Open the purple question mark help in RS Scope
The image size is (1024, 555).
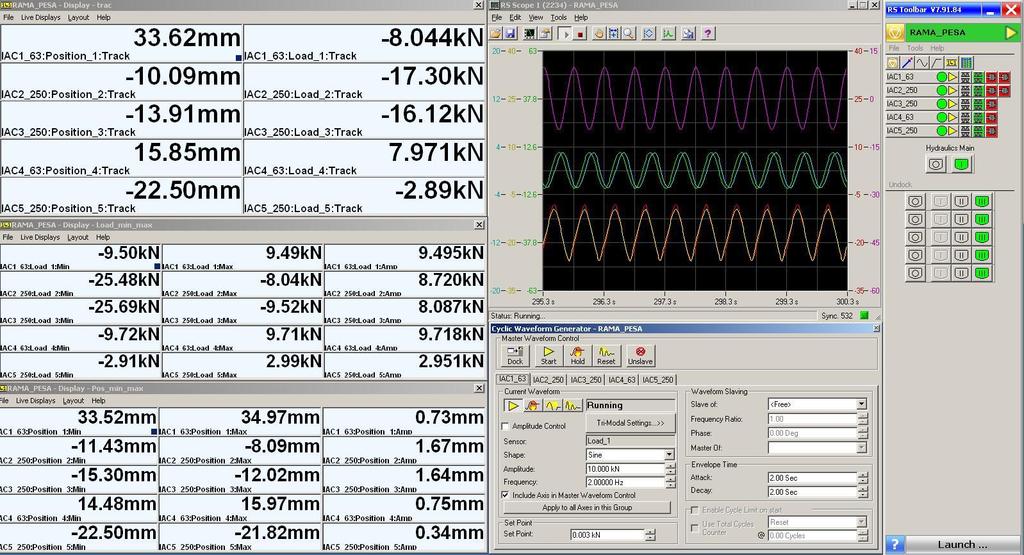point(708,33)
